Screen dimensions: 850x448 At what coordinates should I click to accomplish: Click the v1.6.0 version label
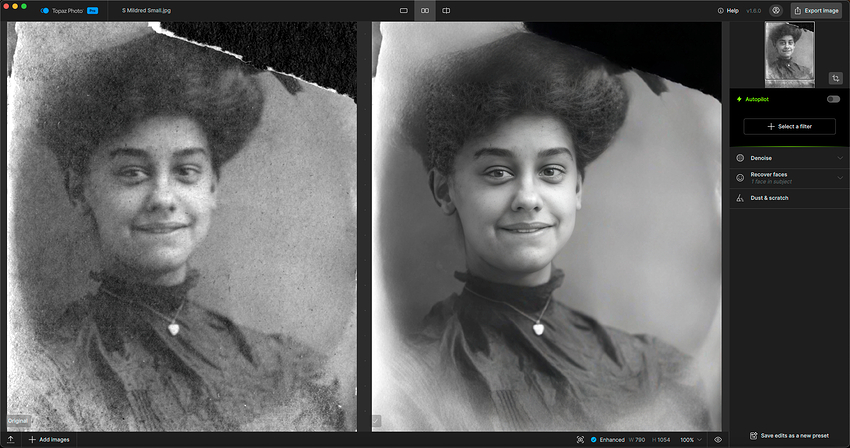[x=754, y=10]
